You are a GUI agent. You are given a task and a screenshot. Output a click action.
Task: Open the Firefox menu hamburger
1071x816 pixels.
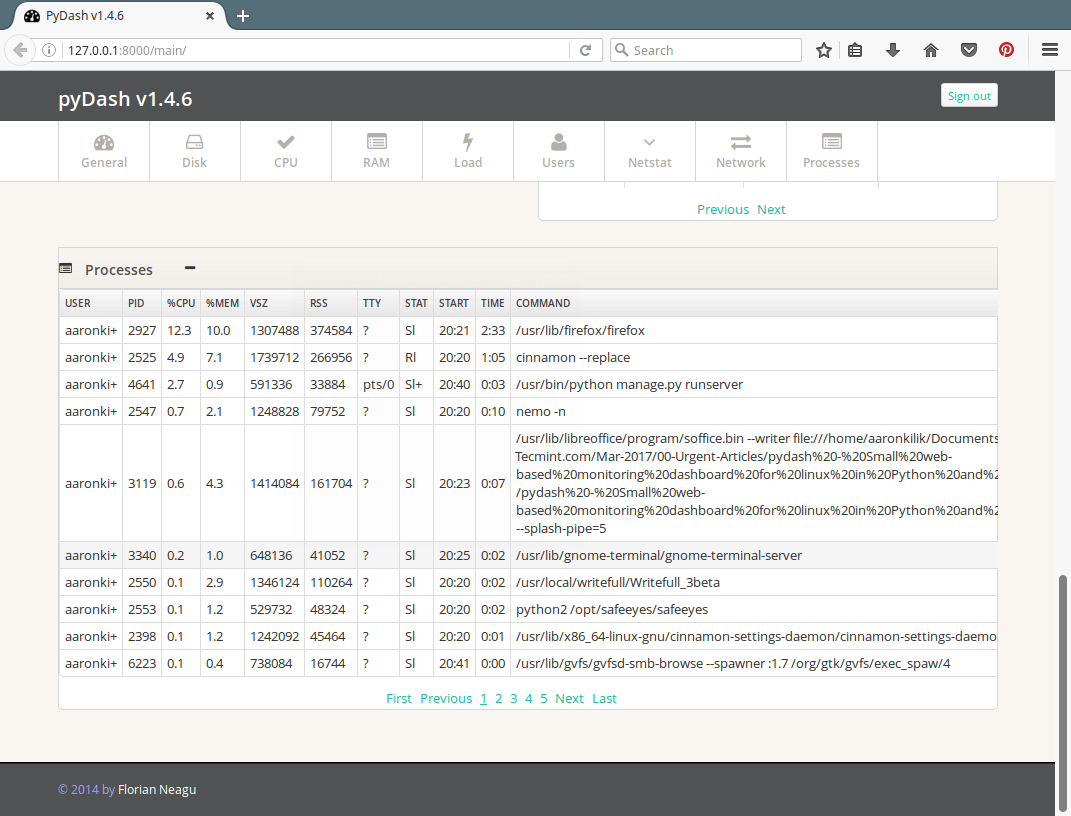click(1048, 49)
